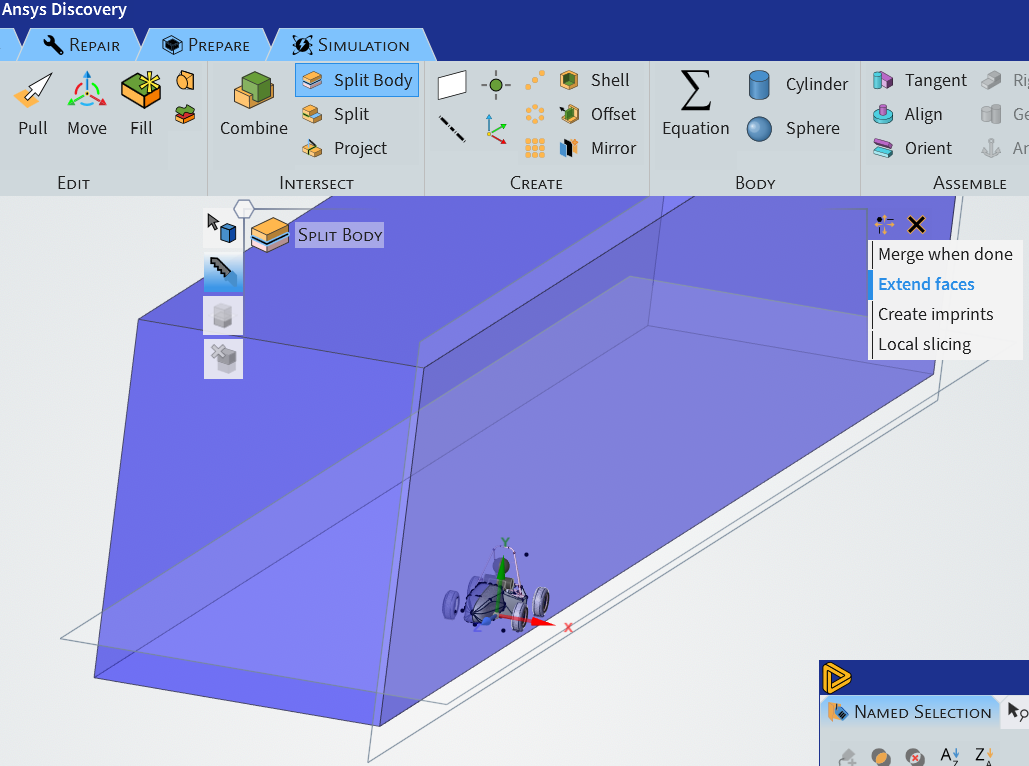Image resolution: width=1029 pixels, height=766 pixels.
Task: Click the Discovery logo icon in panel
Action: (837, 678)
